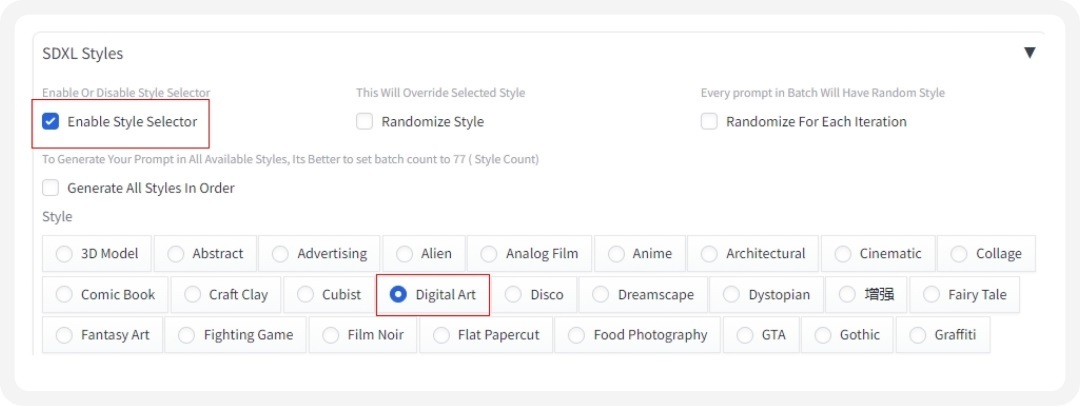Image resolution: width=1080 pixels, height=406 pixels.
Task: Choose the Cinematic style
Action: [843, 254]
